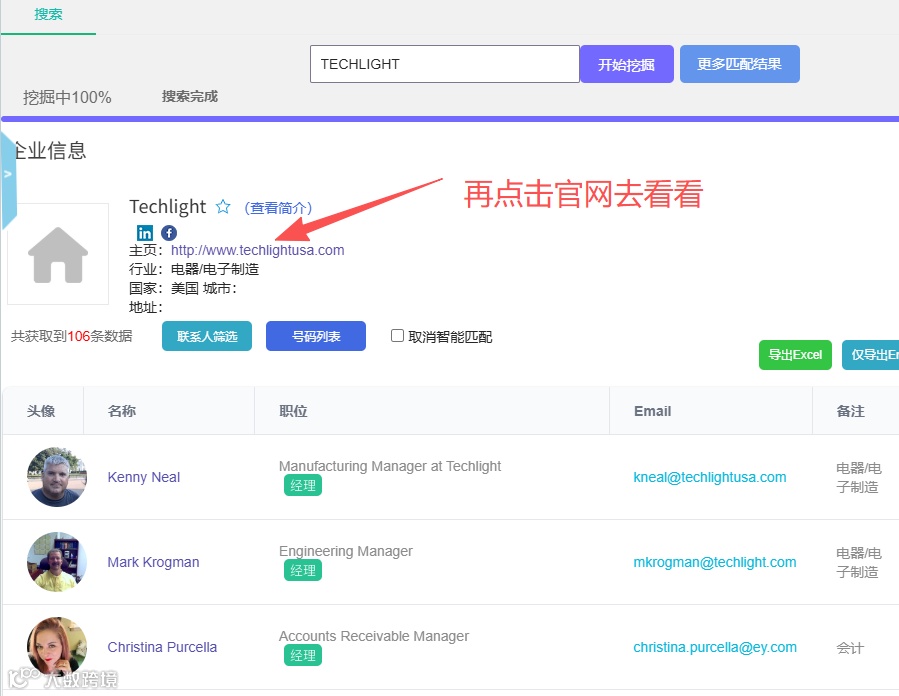The image size is (899, 696).
Task: Click 会计 note in Christina's row
Action: coord(850,648)
